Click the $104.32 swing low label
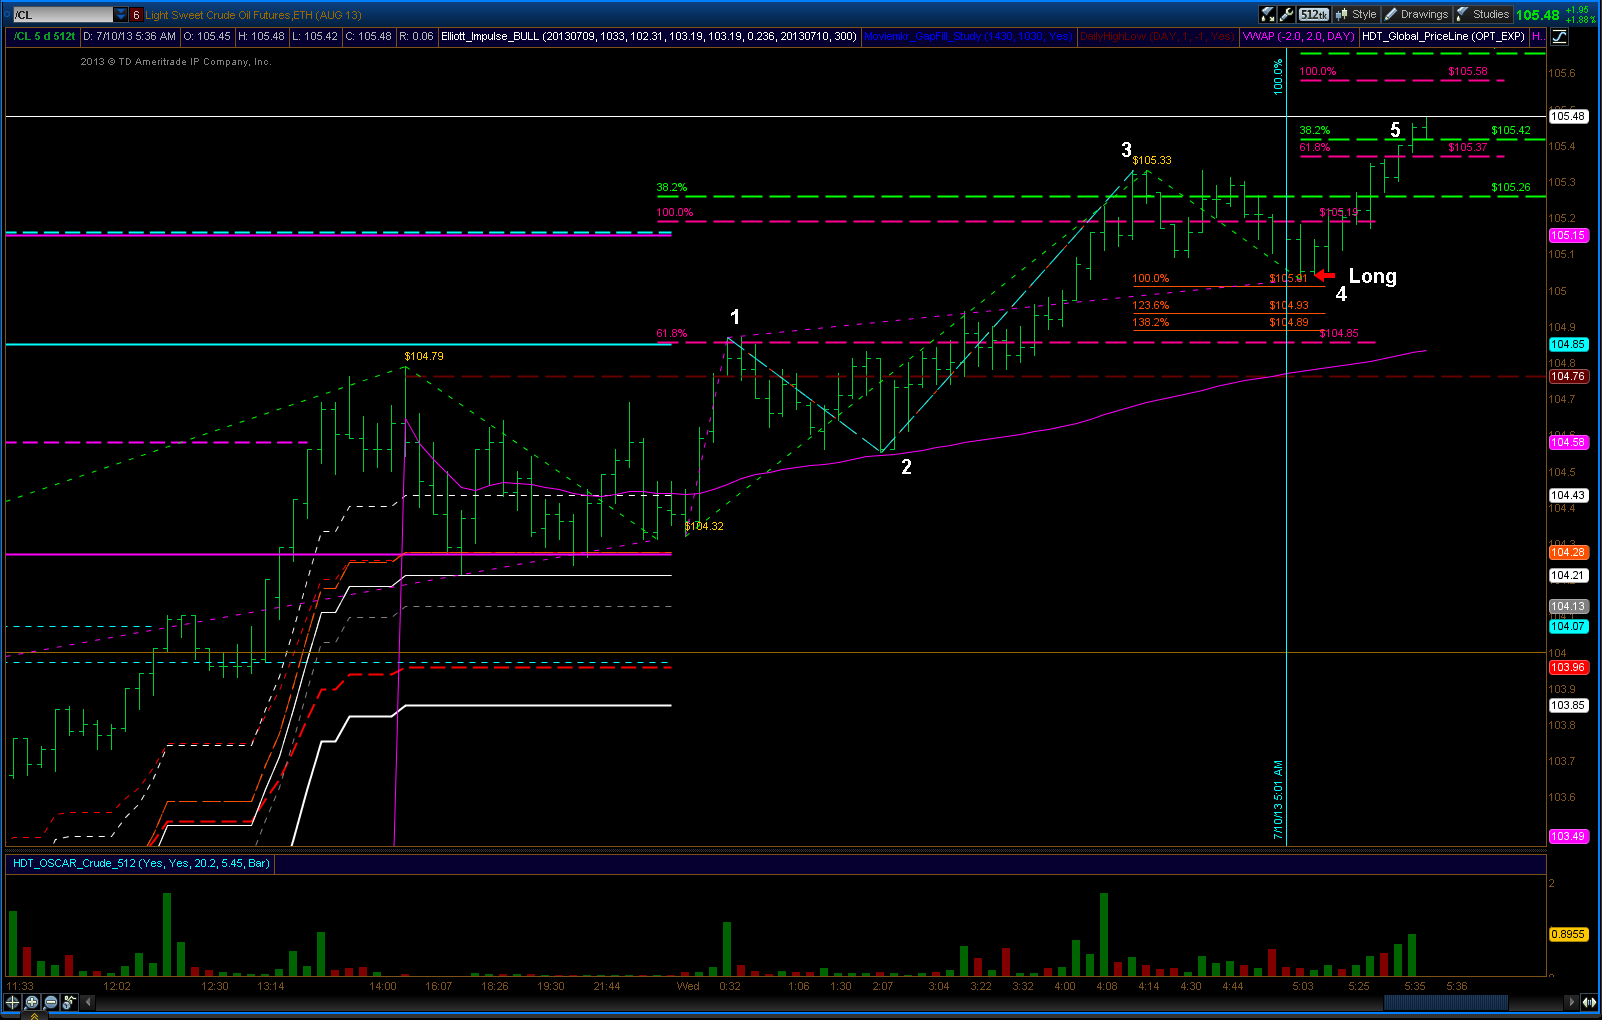The image size is (1602, 1020). [704, 526]
